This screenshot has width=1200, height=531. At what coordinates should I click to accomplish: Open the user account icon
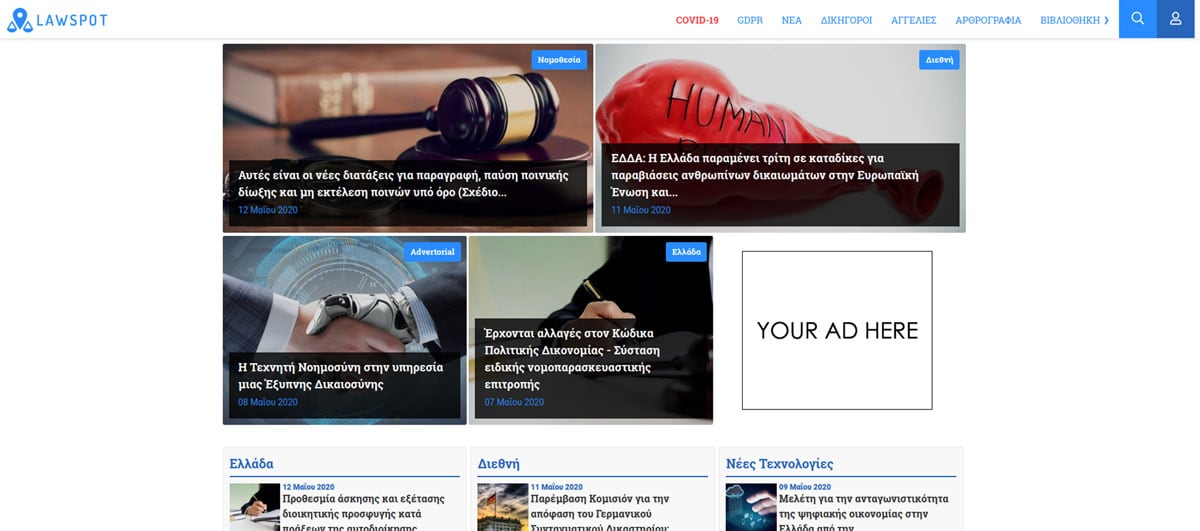(1176, 19)
